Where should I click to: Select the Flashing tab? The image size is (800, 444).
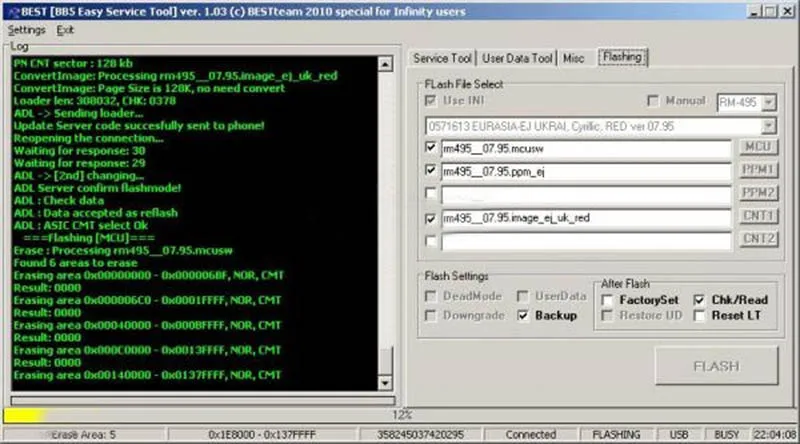pos(622,57)
